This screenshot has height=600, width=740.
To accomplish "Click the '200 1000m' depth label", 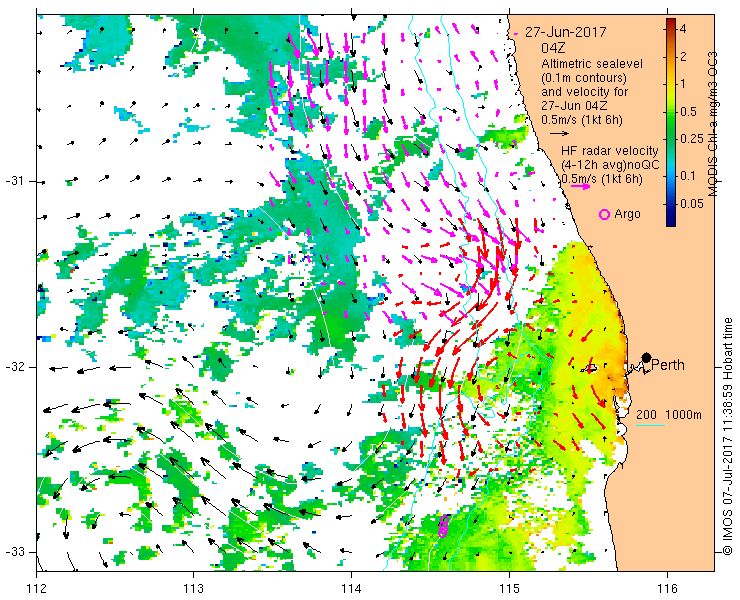I will [669, 415].
